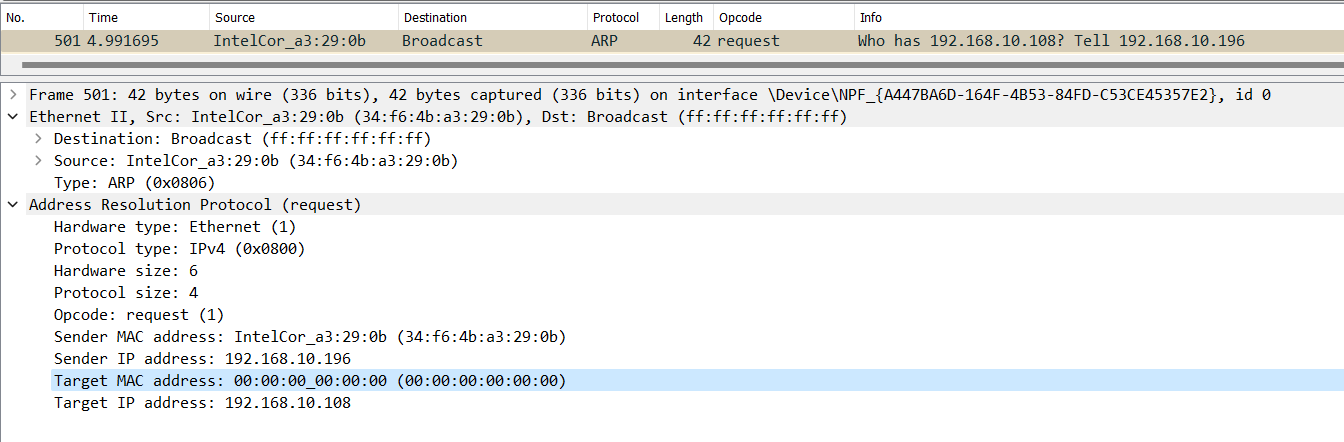Collapse the Address Resolution Protocol section
The height and width of the screenshot is (442, 1344).
[x=13, y=205]
